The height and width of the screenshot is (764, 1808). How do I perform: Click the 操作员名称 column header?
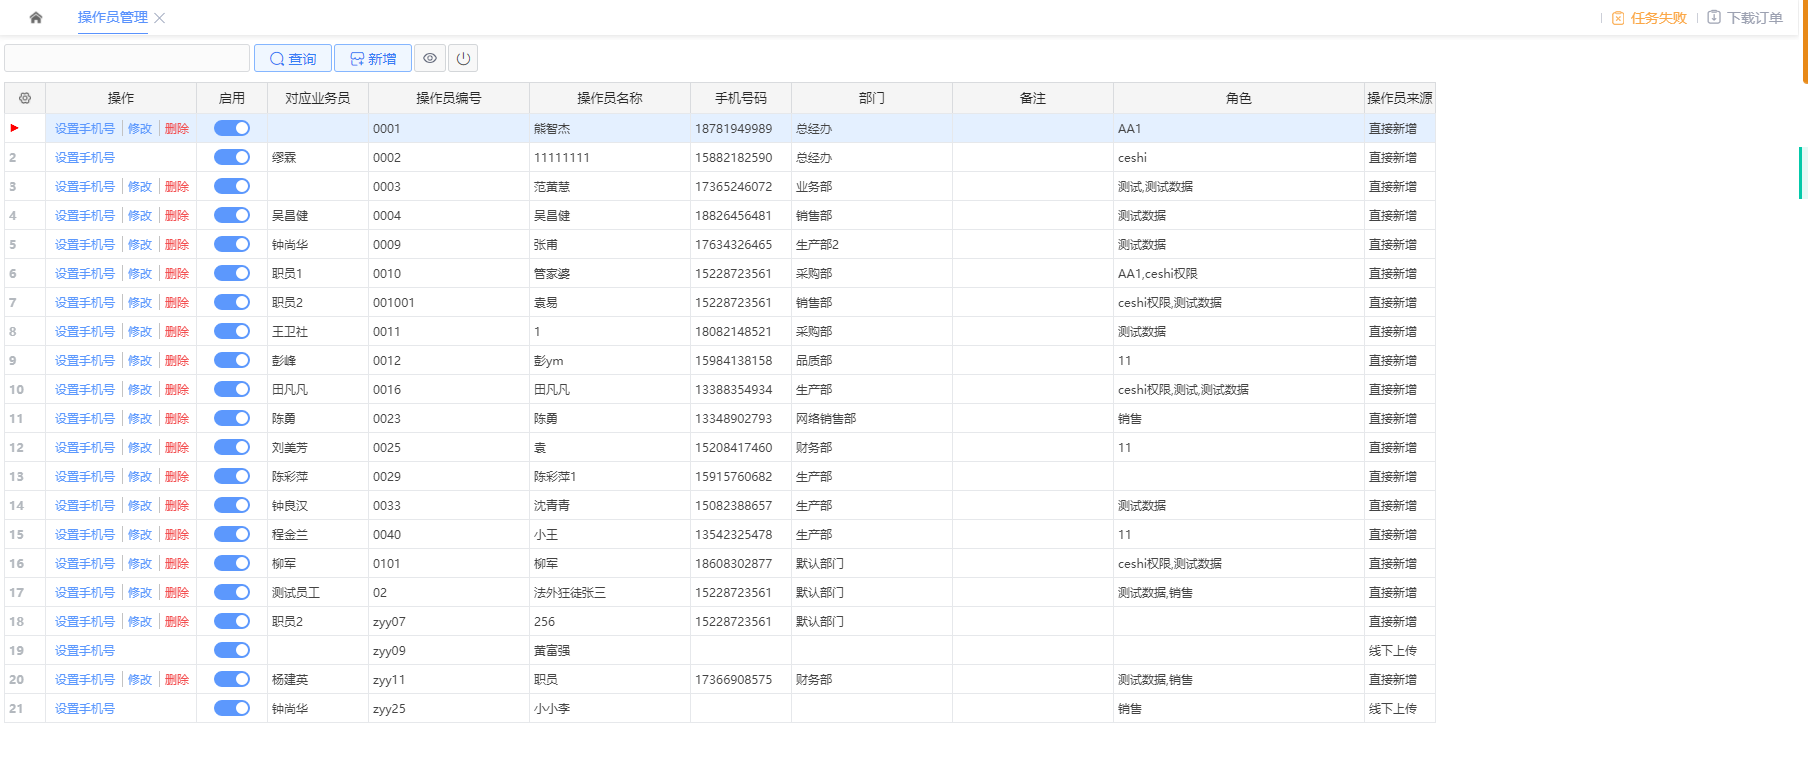coord(610,98)
